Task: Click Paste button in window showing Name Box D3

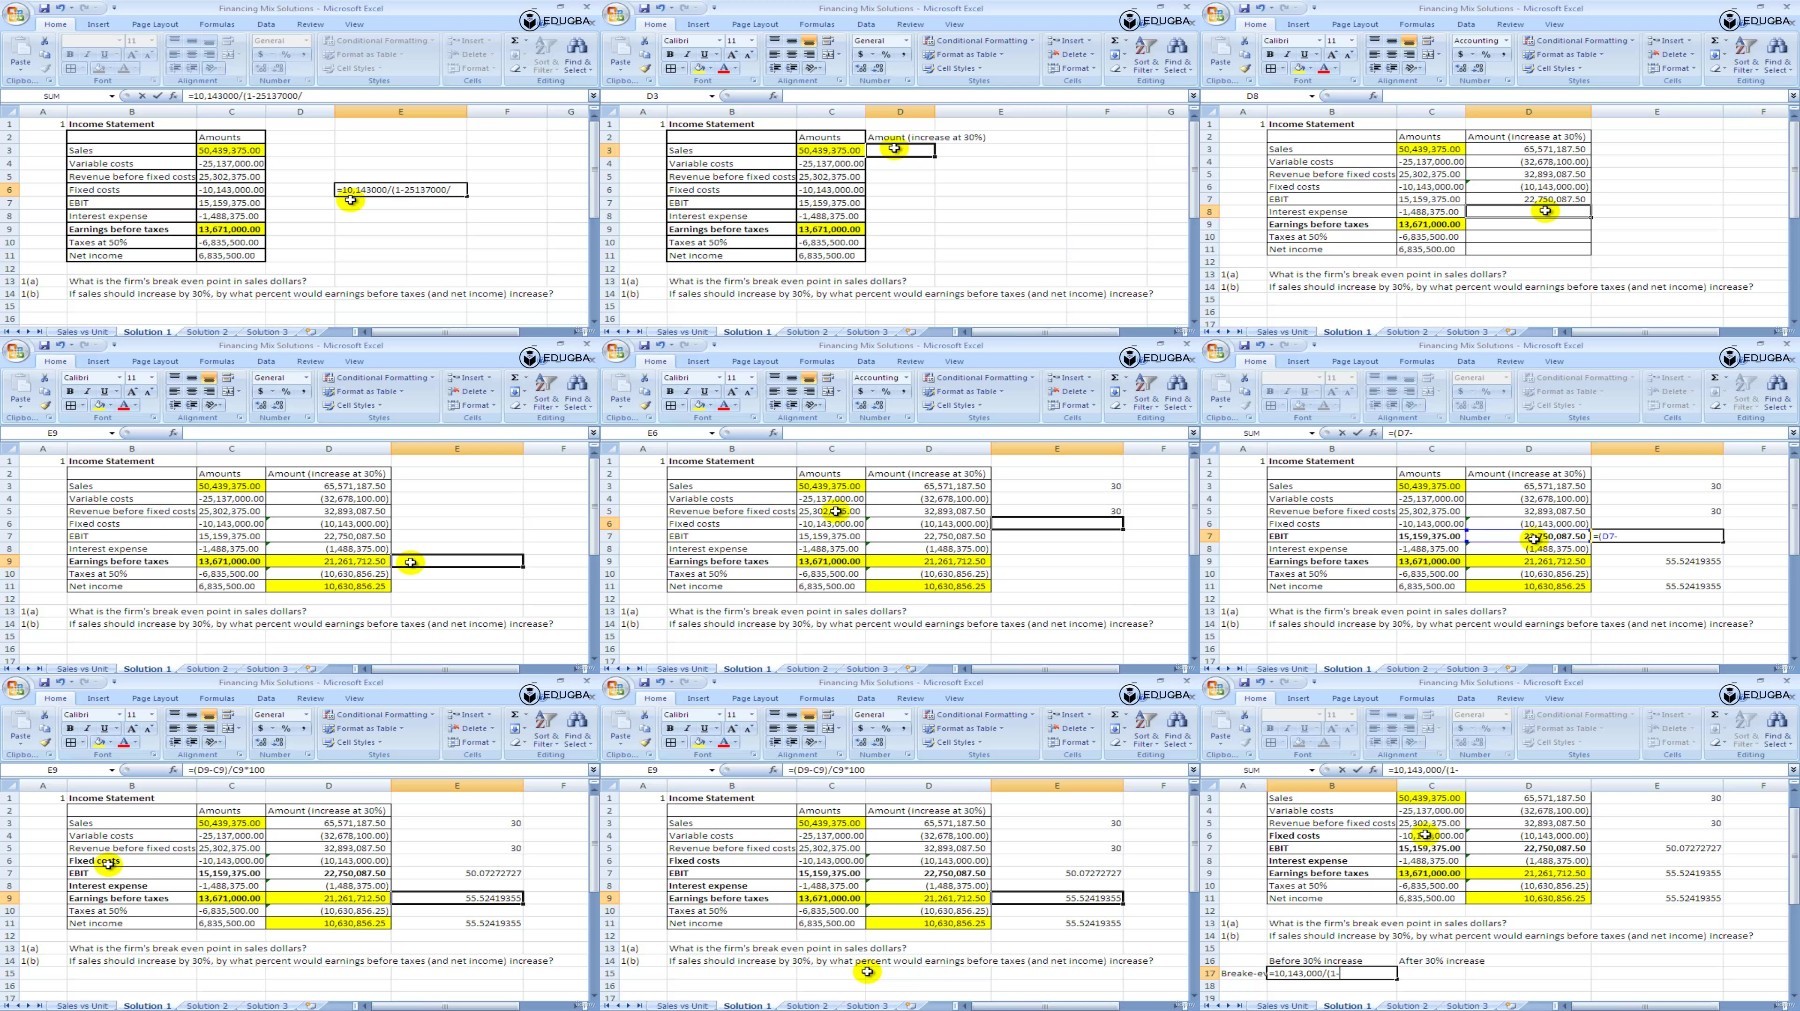Action: pyautogui.click(x=620, y=53)
